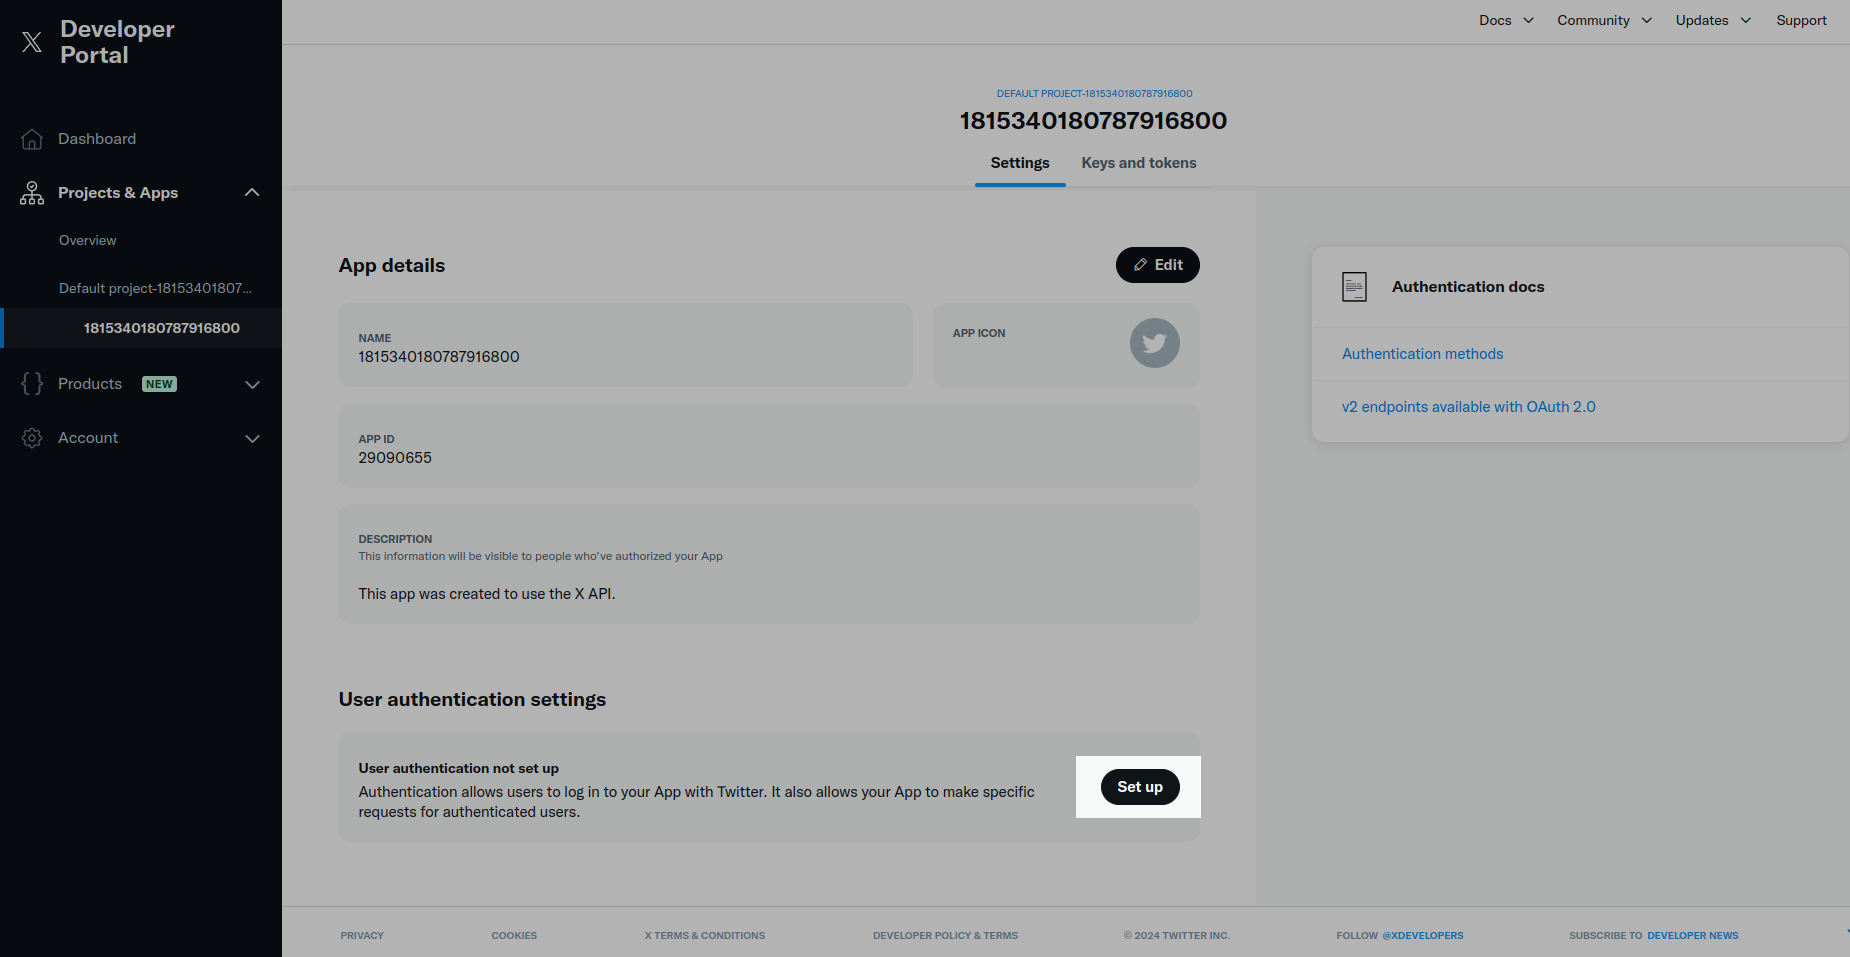Screen dimensions: 1850x957
Task: Open the Support link in top navigation
Action: 1801,20
